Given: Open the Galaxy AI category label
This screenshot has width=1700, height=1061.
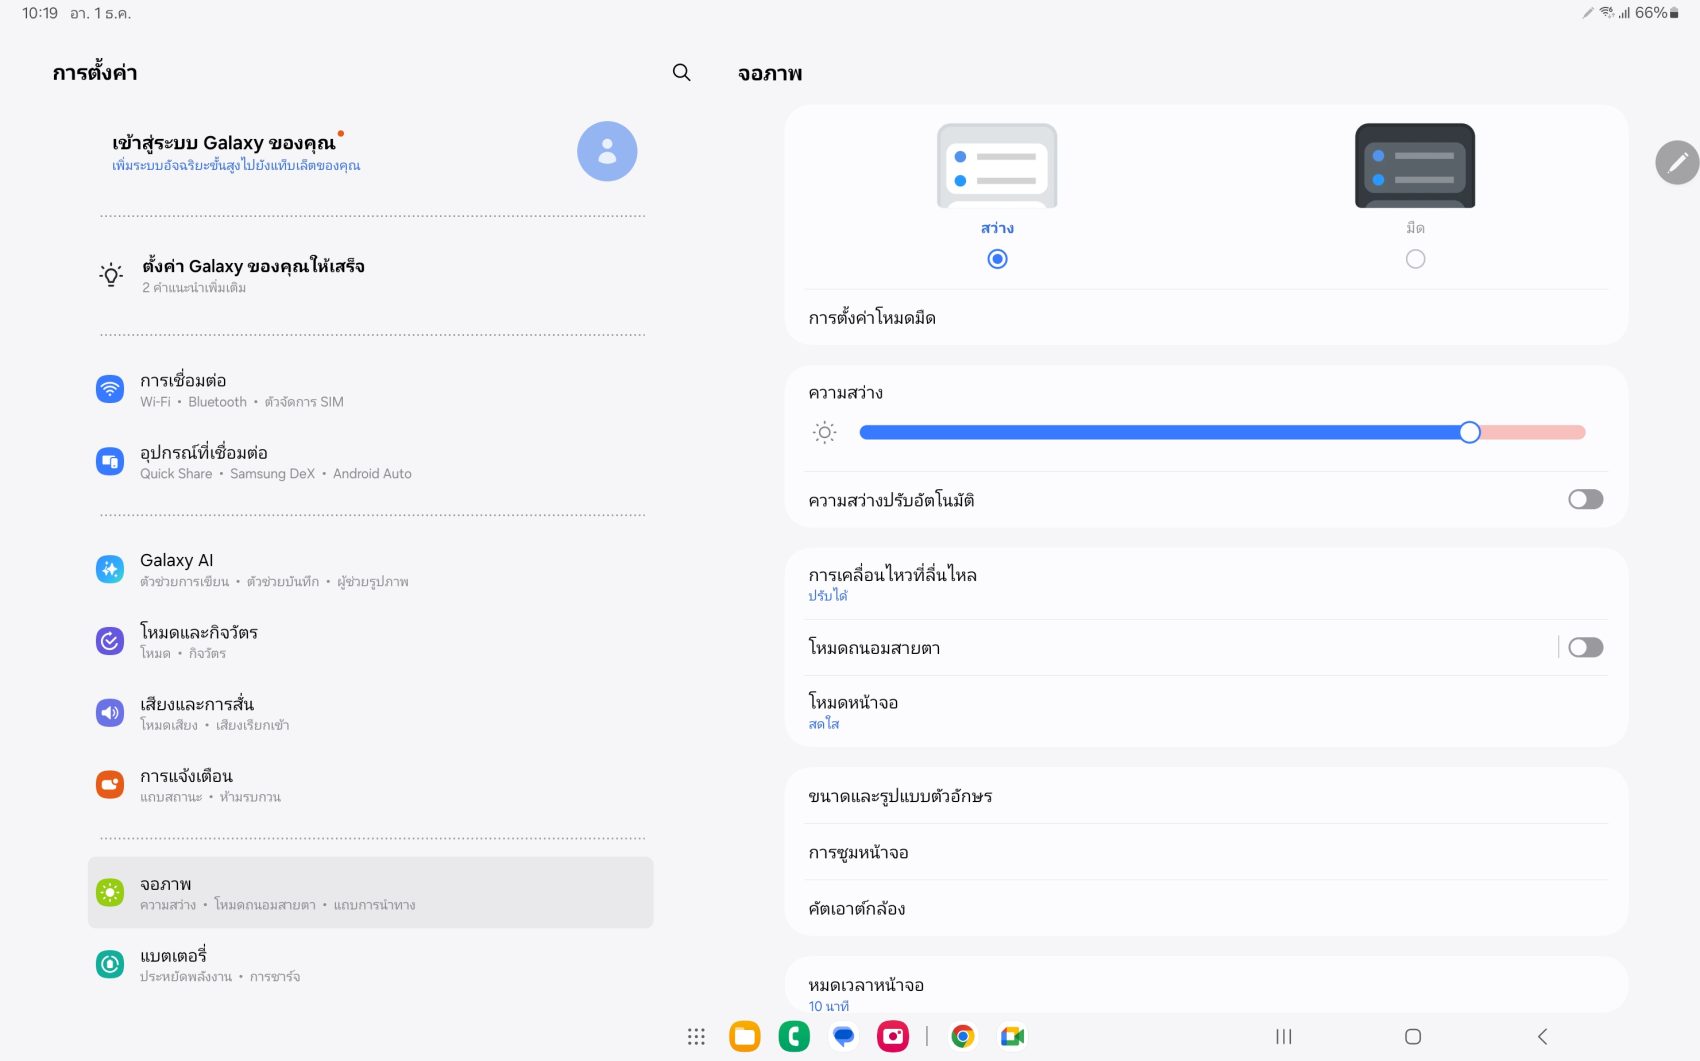Looking at the screenshot, I should click(x=177, y=560).
